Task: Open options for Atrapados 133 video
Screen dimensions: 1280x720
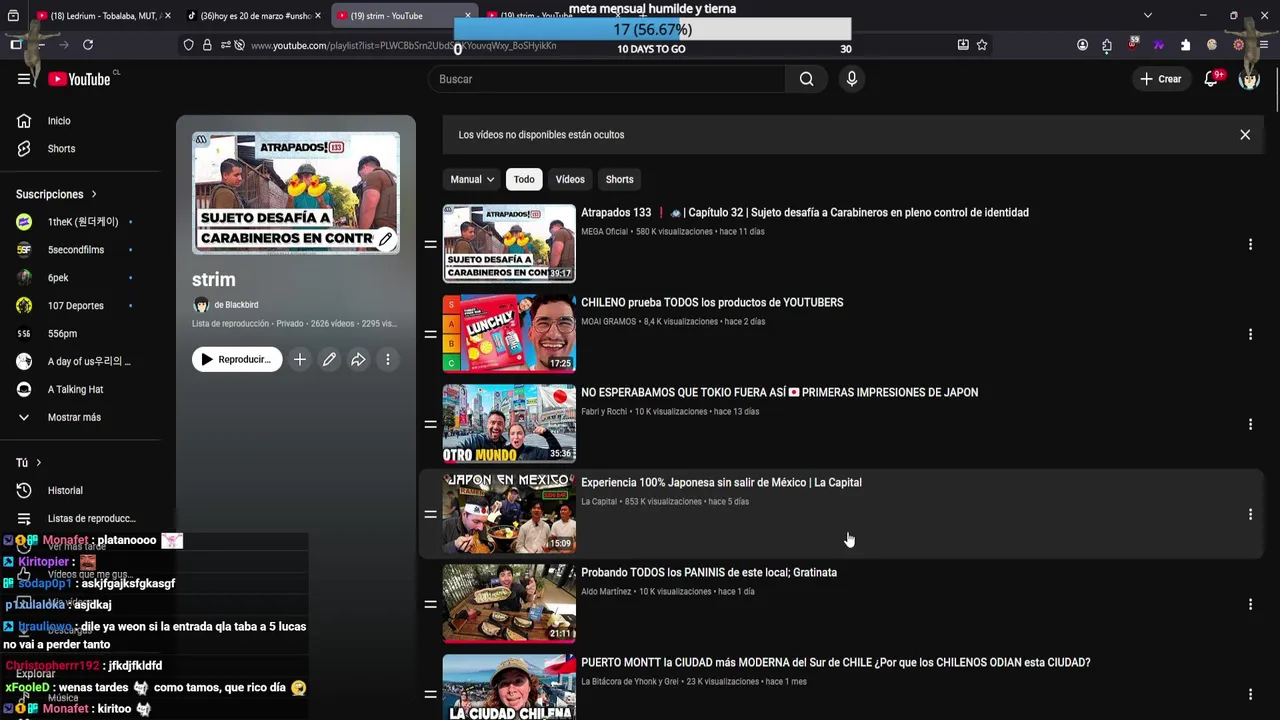Action: click(x=1250, y=244)
